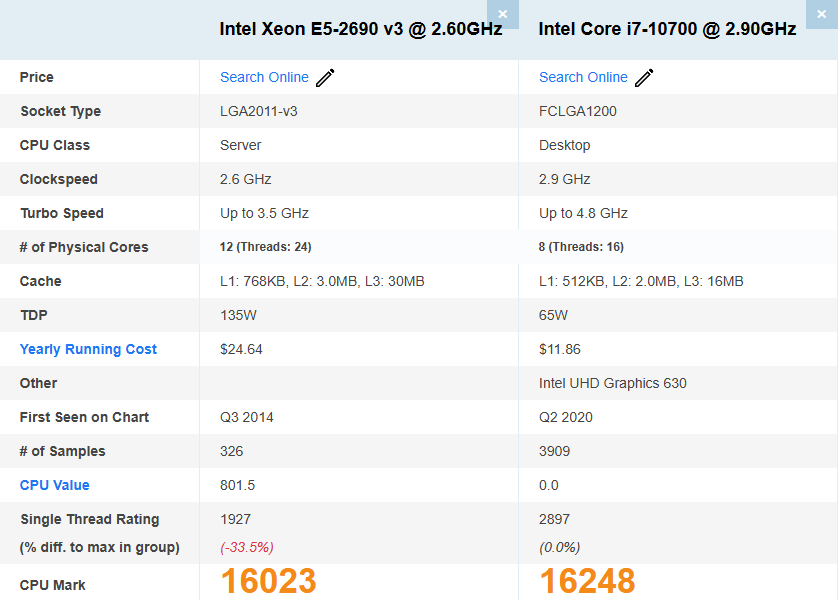Open the Yearly Running Cost link

click(x=88, y=349)
